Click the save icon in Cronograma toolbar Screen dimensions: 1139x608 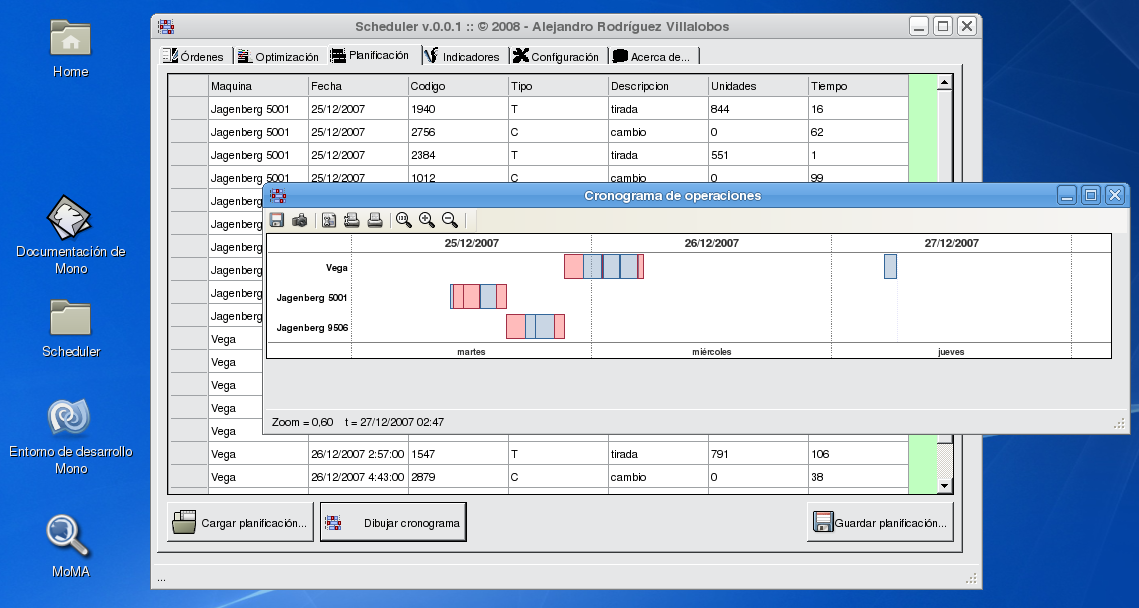click(x=277, y=221)
